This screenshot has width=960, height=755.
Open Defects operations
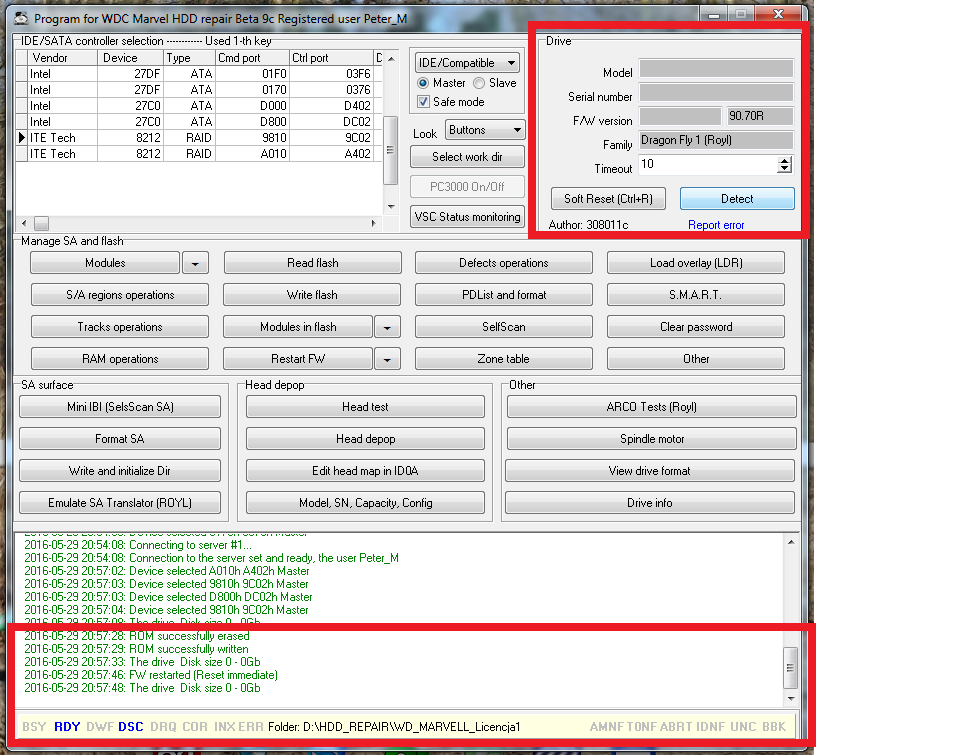[x=504, y=263]
